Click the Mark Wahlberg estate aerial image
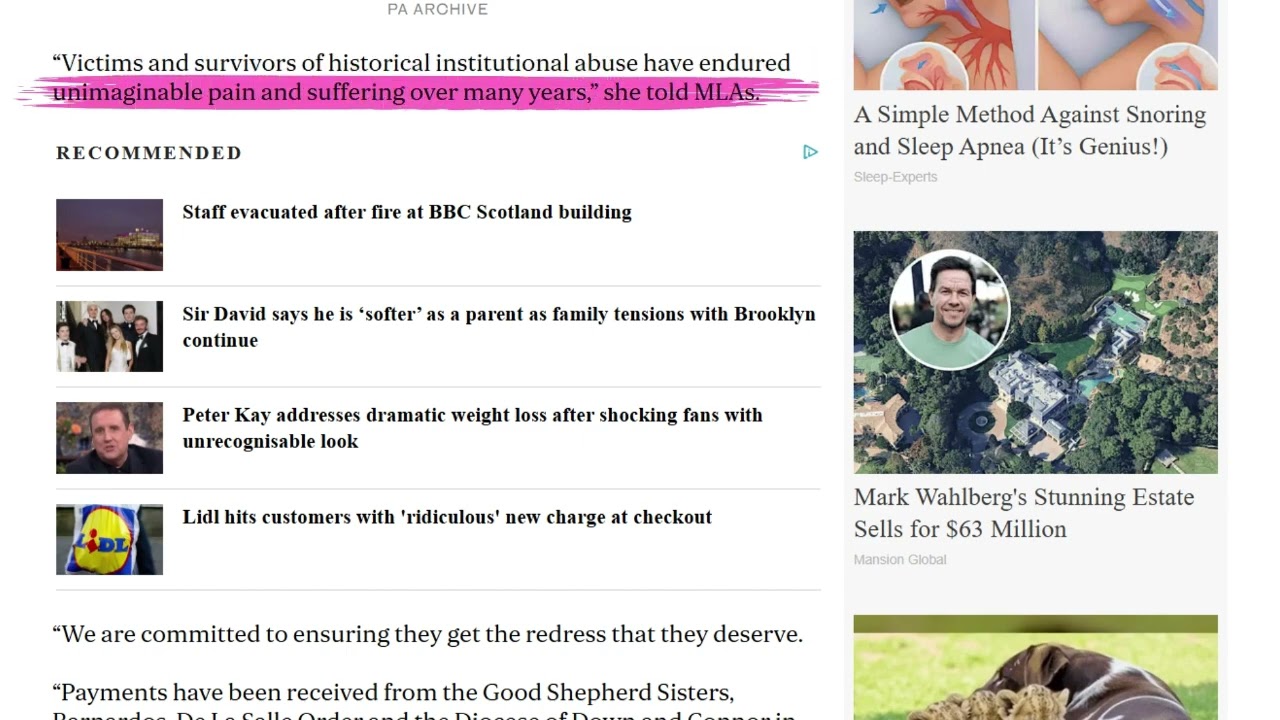The image size is (1280, 720). click(1035, 352)
